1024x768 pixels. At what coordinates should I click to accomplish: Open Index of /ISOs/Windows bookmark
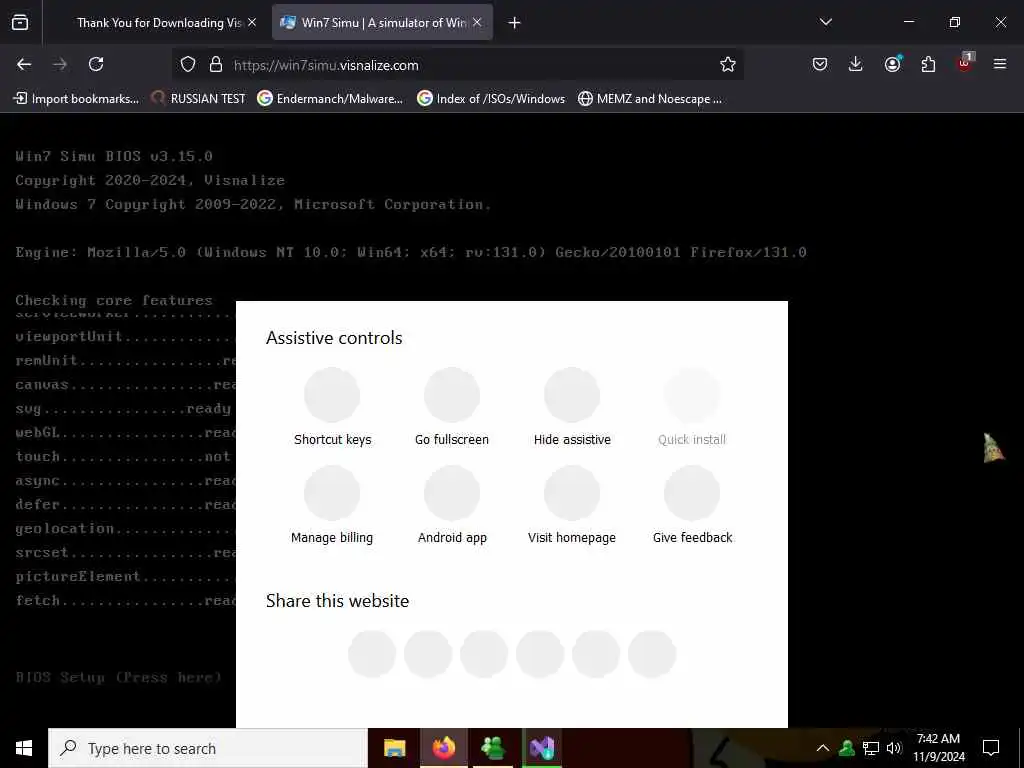pyautogui.click(x=491, y=99)
